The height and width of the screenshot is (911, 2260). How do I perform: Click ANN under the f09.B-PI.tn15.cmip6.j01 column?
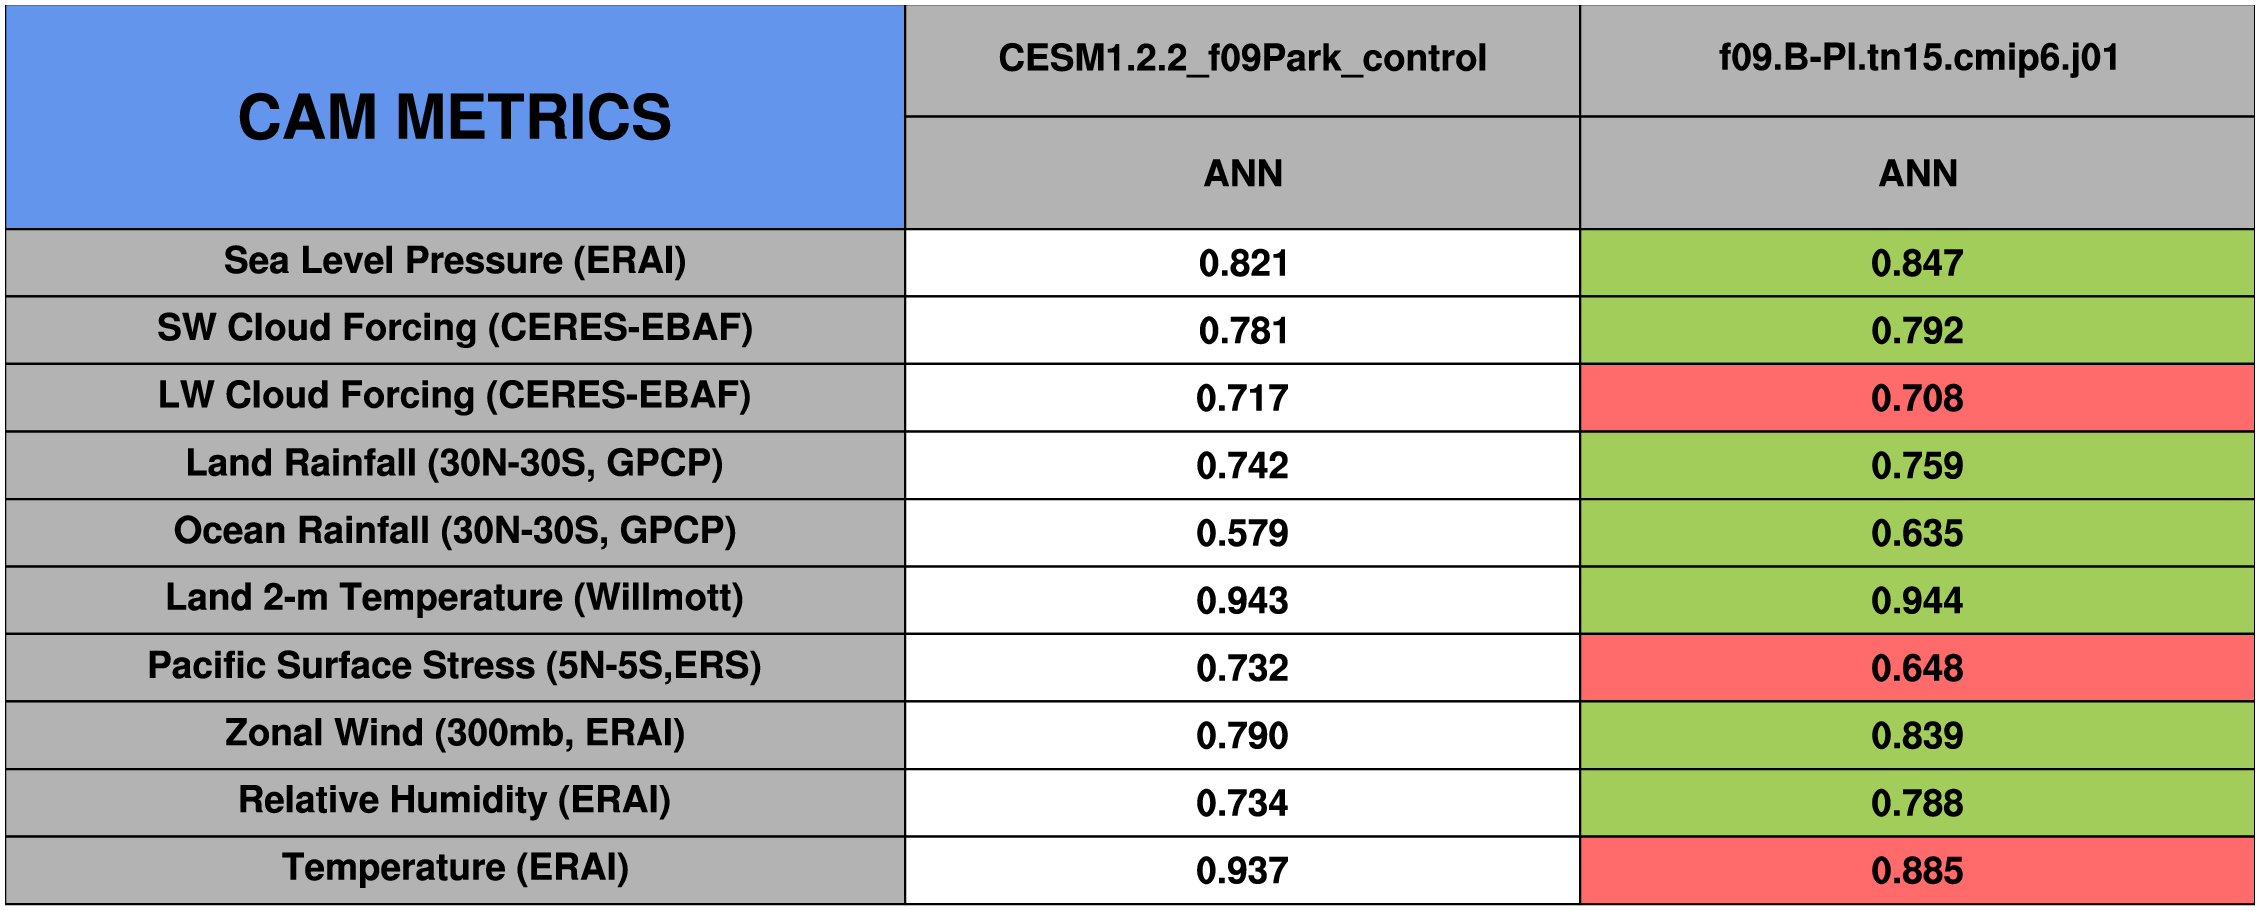click(x=1917, y=174)
